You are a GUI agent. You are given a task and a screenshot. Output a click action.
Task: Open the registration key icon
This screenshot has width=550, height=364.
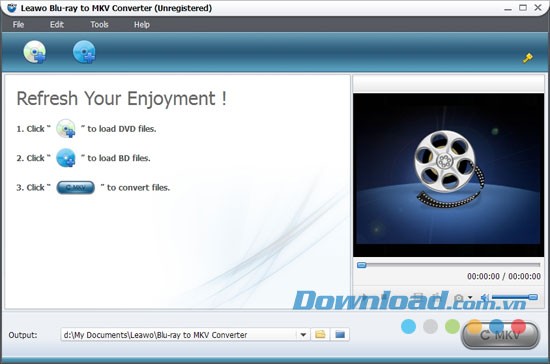[528, 58]
